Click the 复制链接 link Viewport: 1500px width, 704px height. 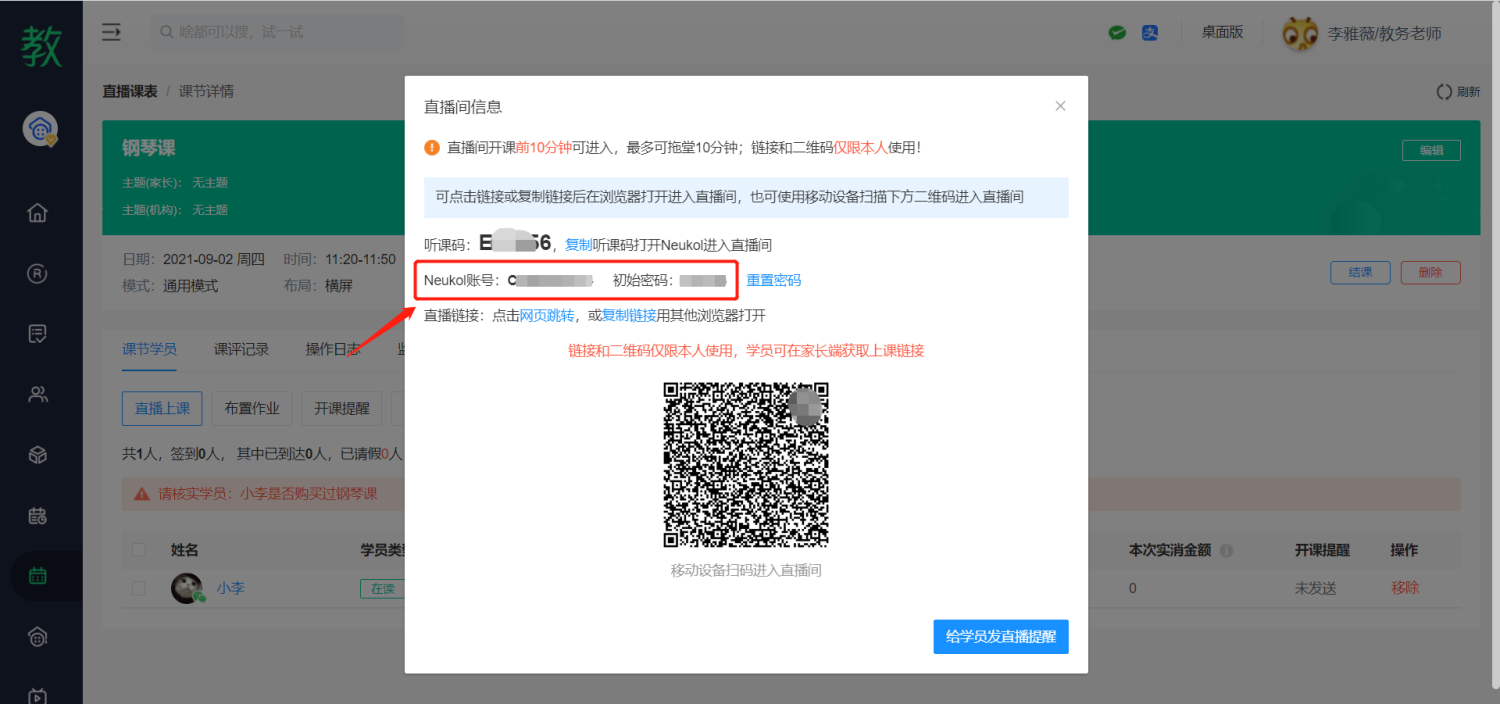coord(629,315)
